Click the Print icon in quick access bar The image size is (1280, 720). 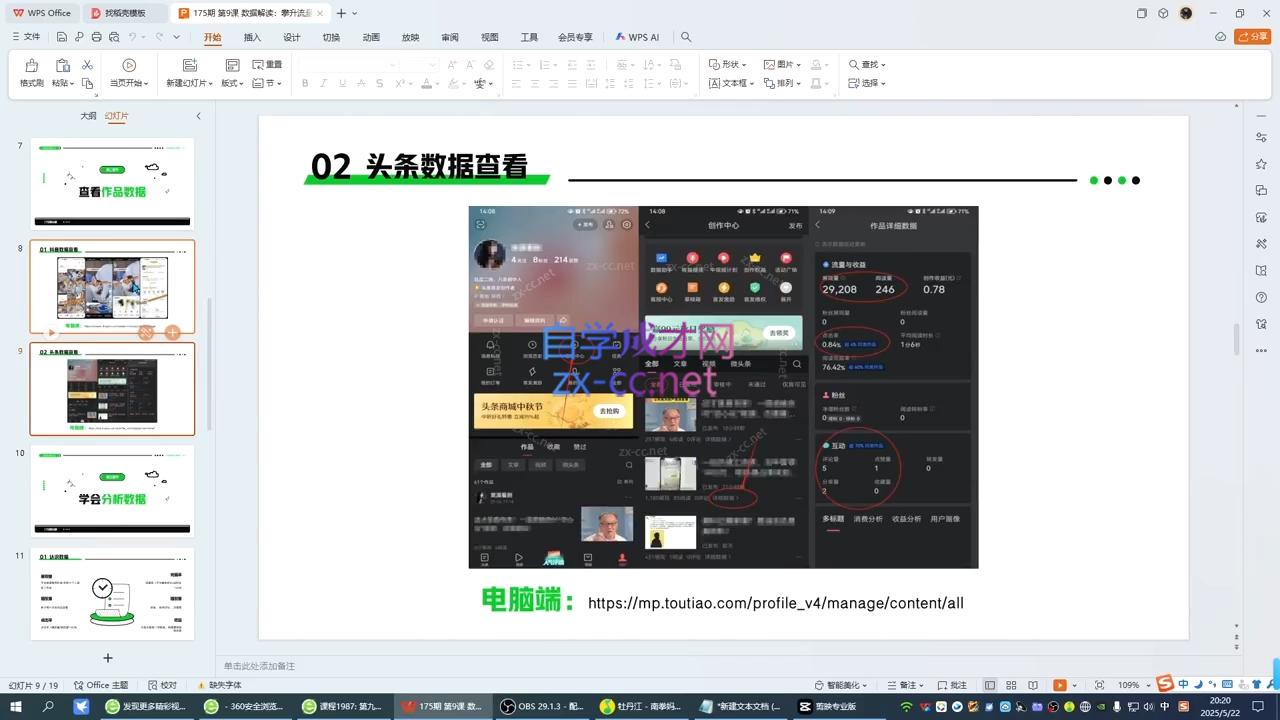click(96, 37)
